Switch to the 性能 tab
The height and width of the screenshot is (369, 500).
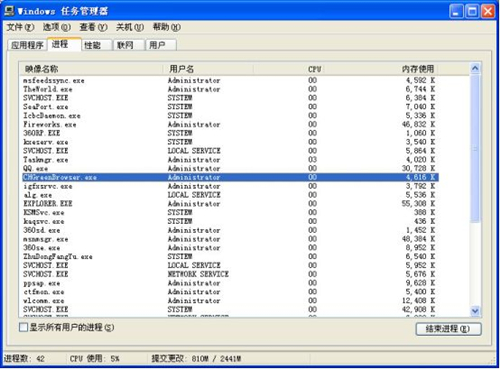click(x=96, y=45)
